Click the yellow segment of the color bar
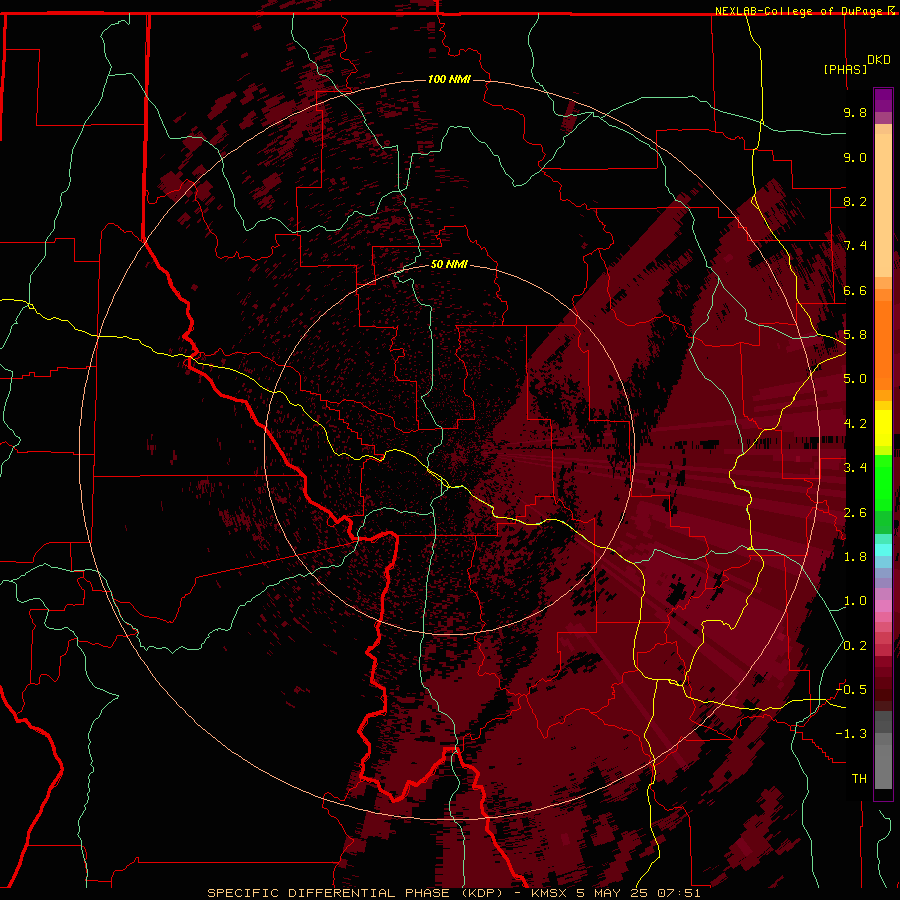 pos(883,428)
